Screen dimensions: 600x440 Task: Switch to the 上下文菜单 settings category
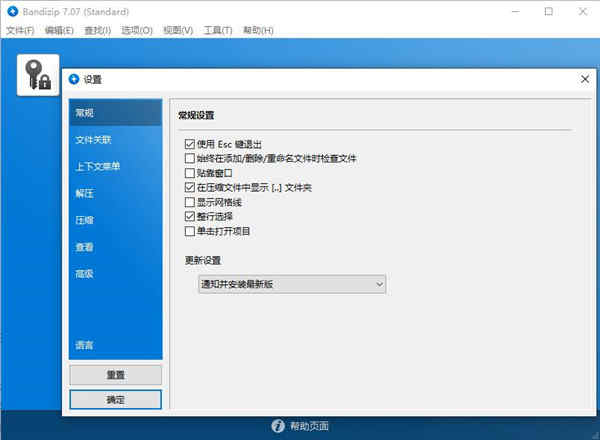click(116, 166)
